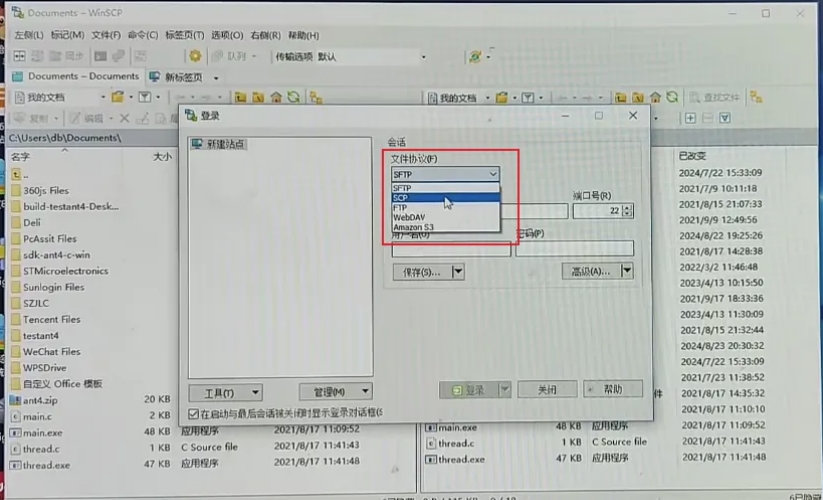Choose WebDAV in the protocol list
Image resolution: width=823 pixels, height=500 pixels.
[408, 217]
